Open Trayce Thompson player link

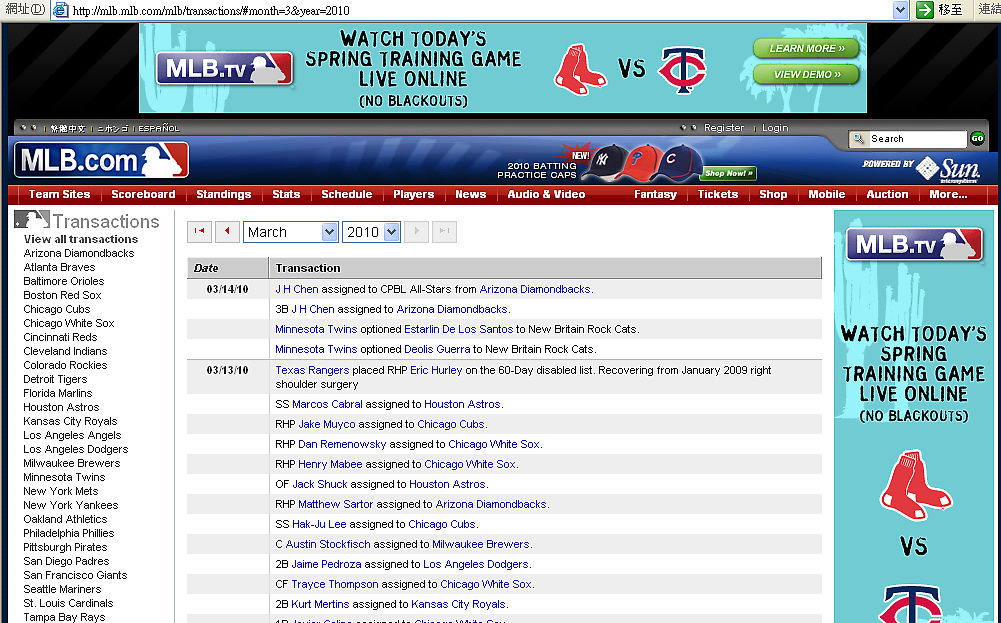pos(335,584)
